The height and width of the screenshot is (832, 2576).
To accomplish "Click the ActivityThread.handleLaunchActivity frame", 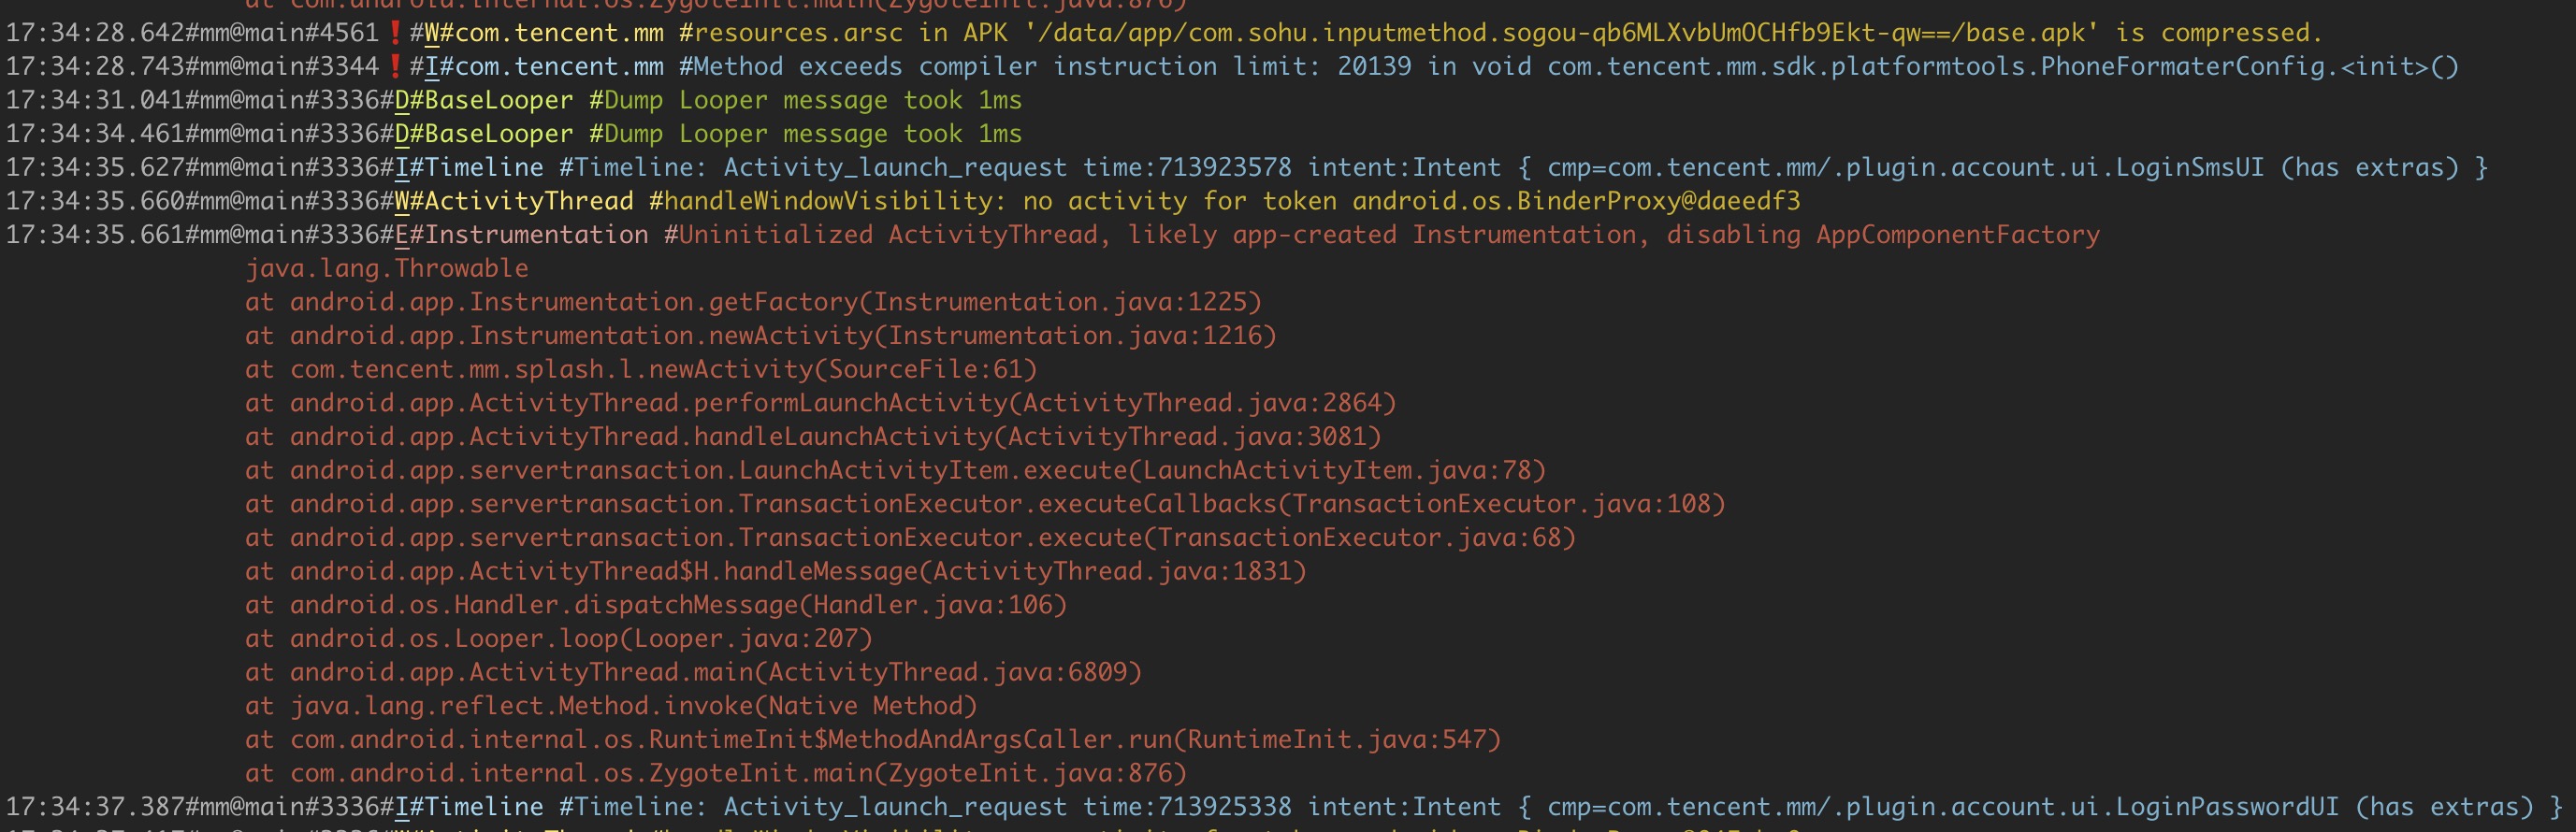I will (813, 437).
